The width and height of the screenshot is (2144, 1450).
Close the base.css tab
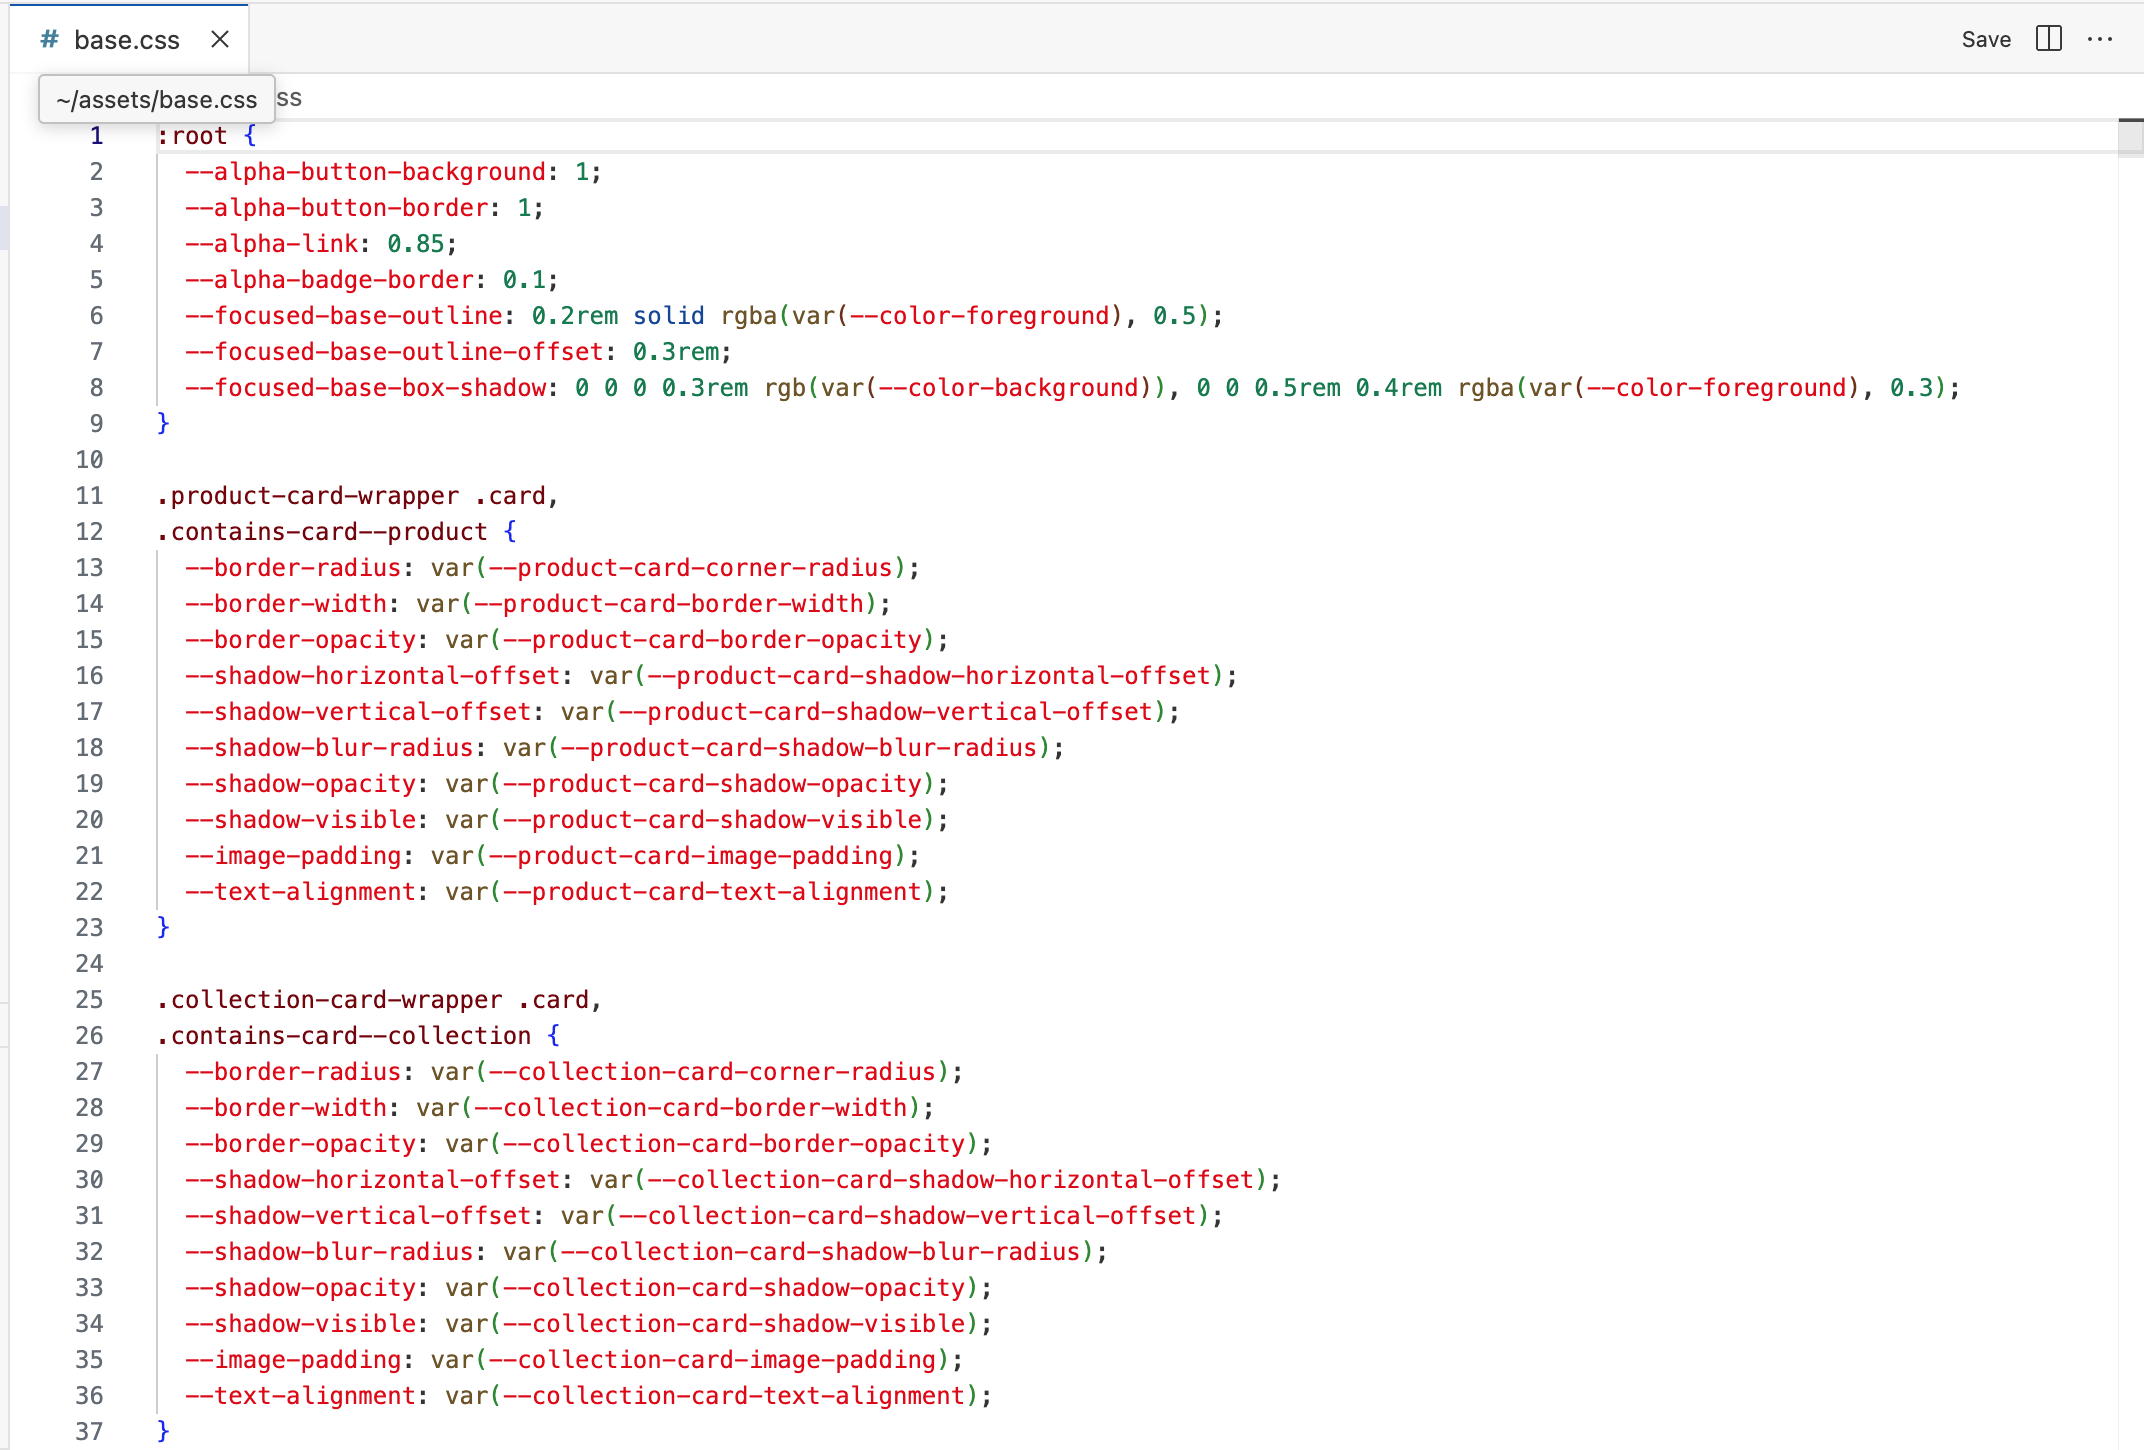[x=220, y=39]
